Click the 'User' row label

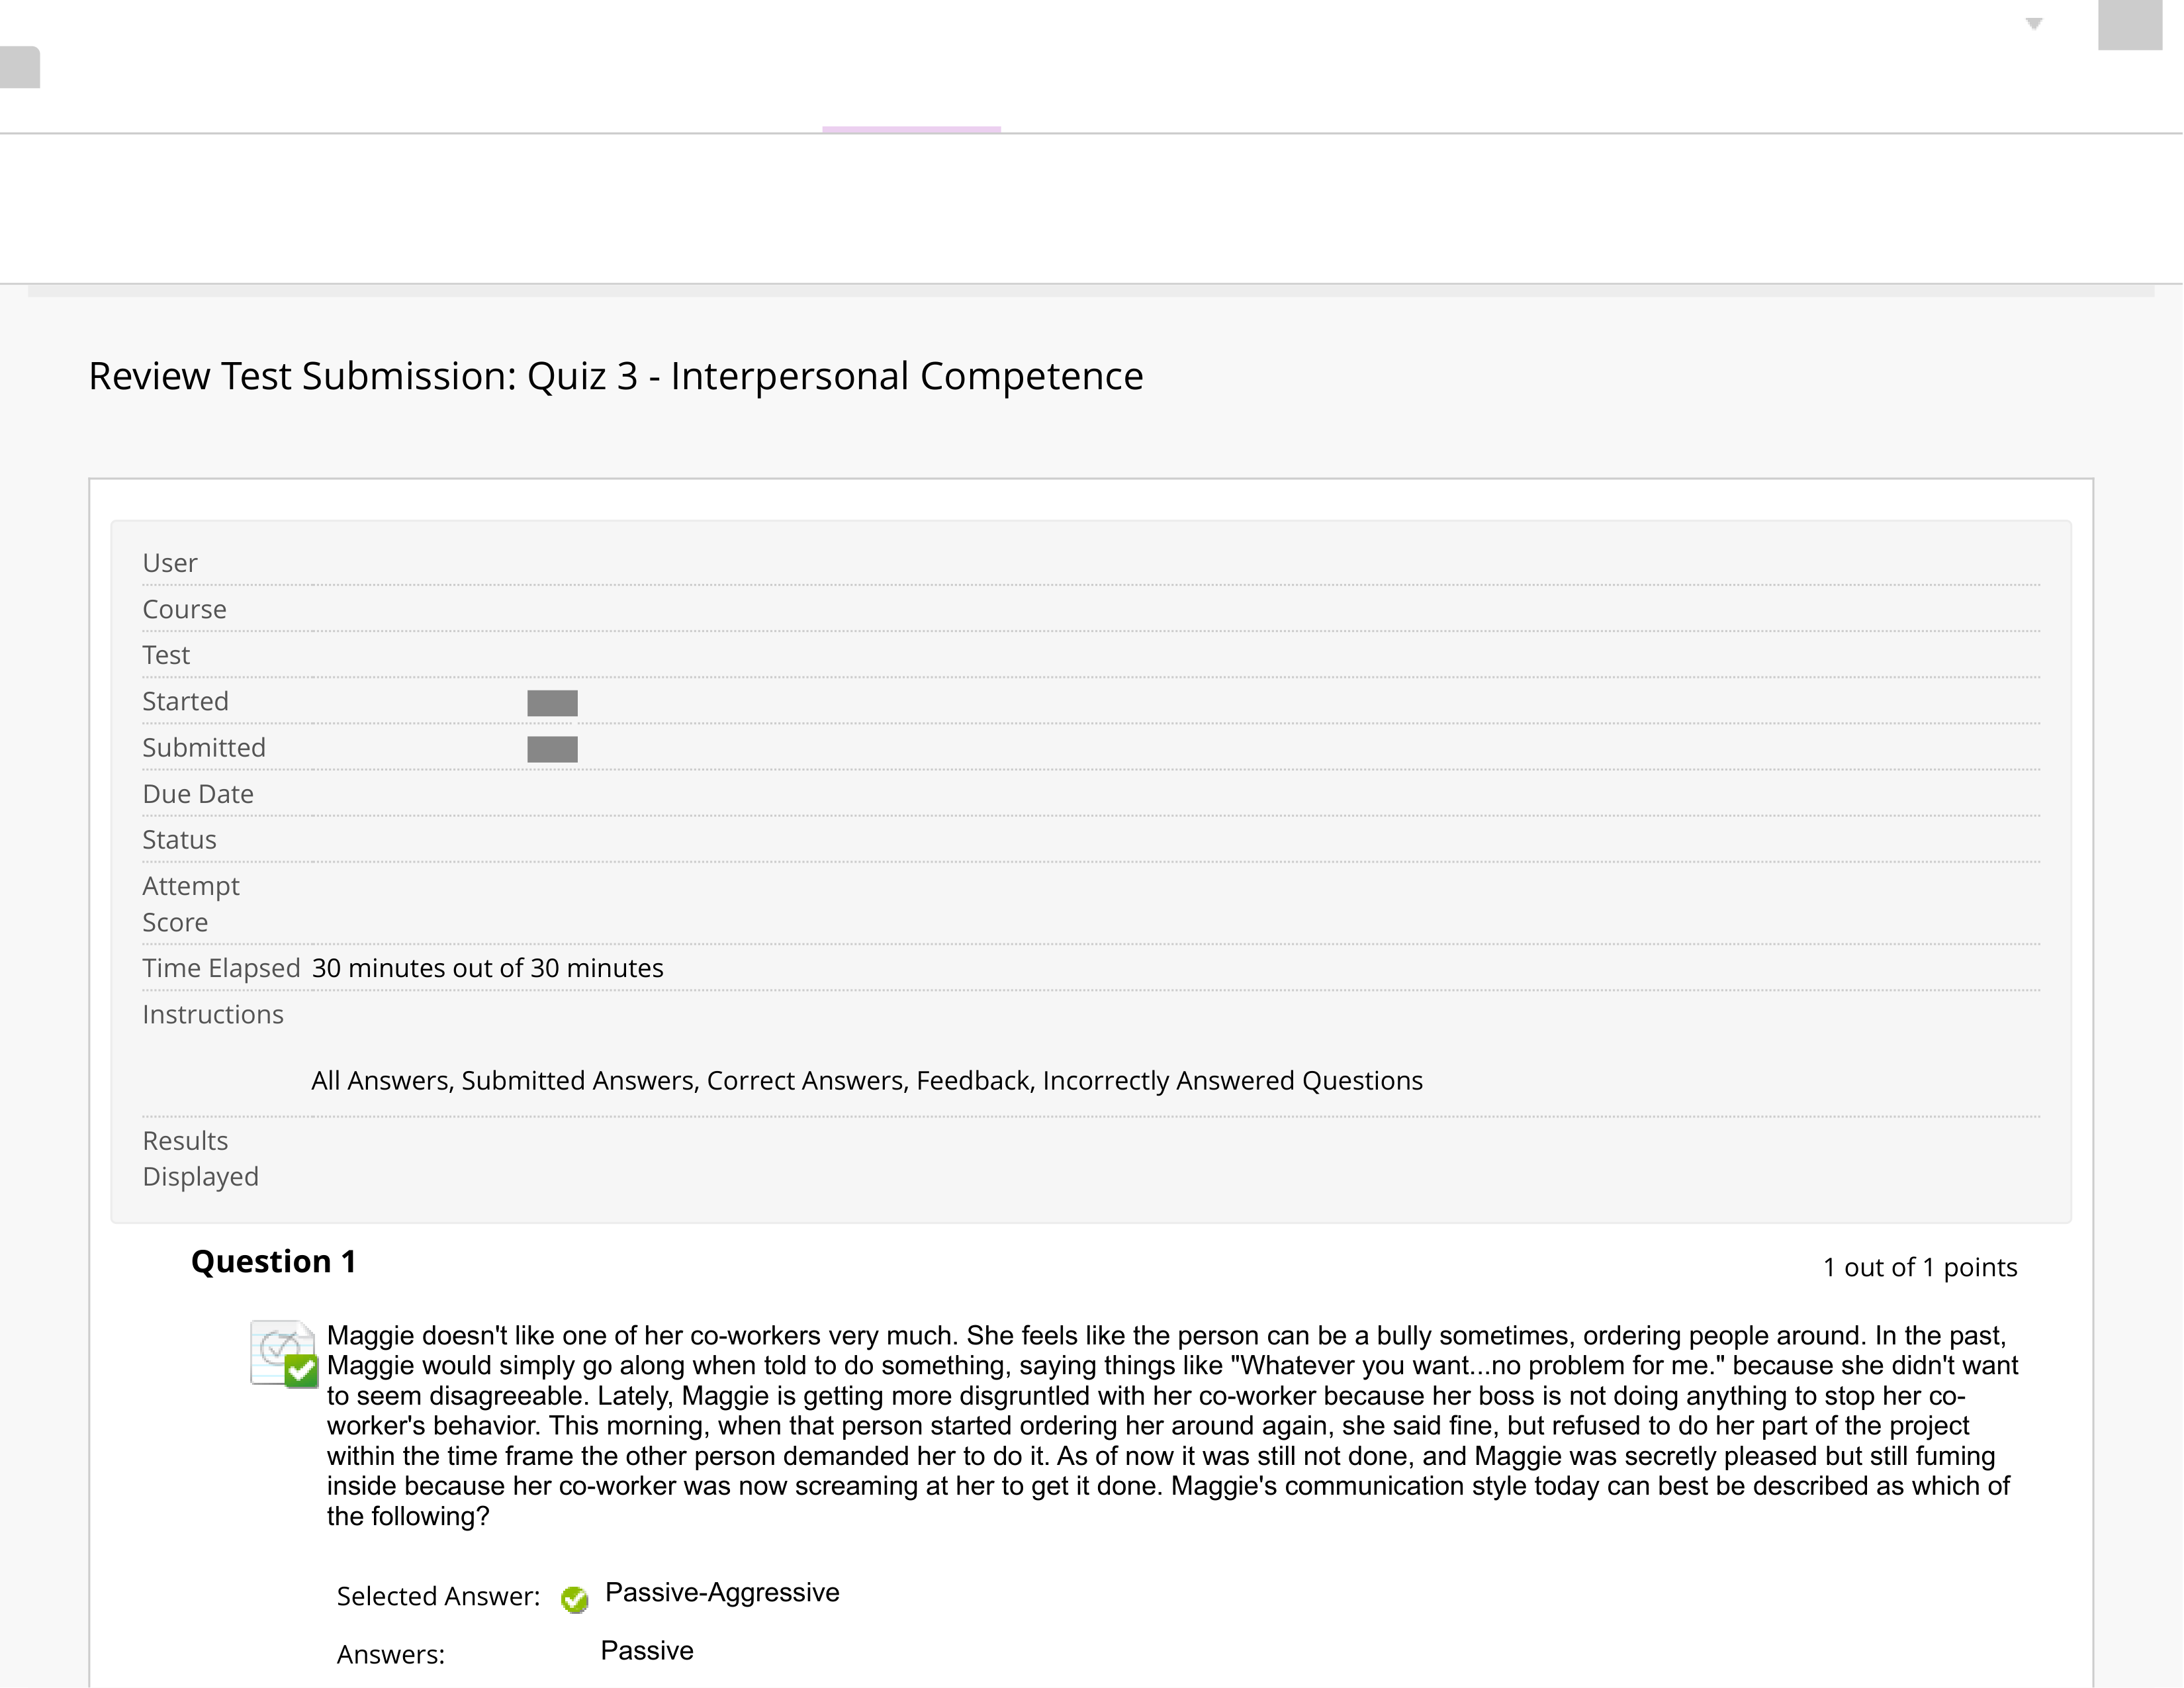[170, 563]
